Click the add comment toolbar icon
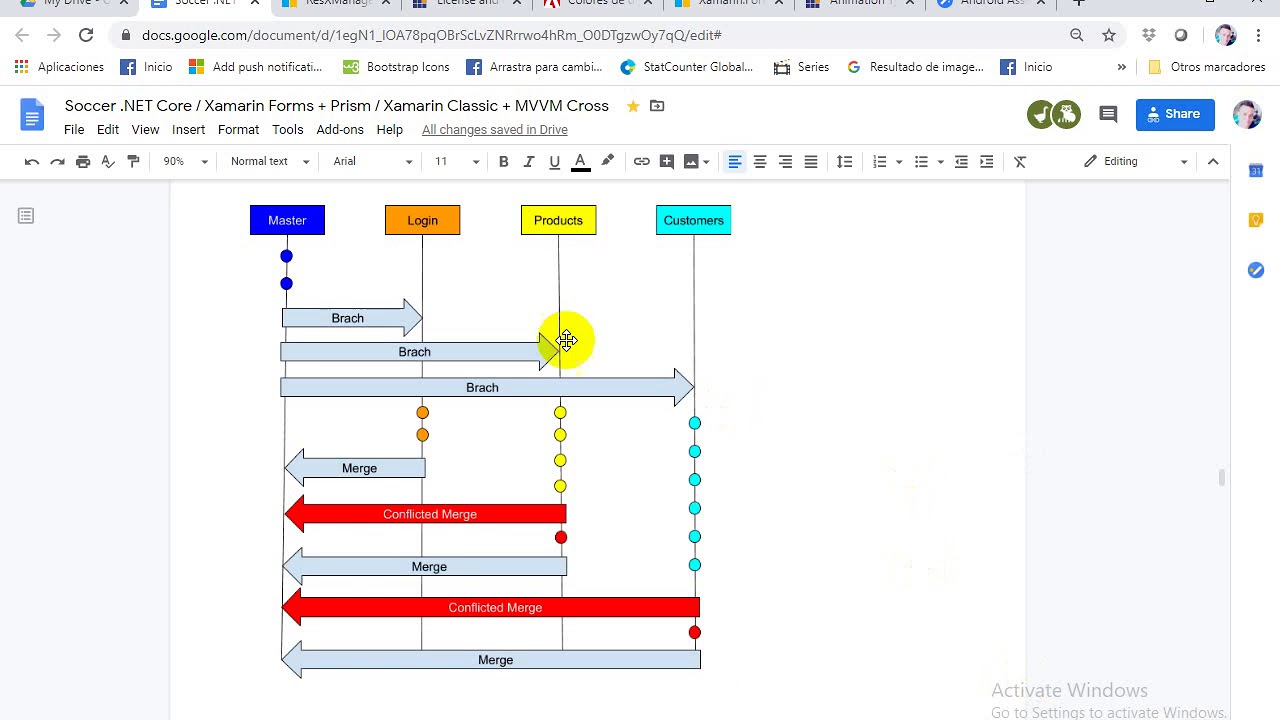Viewport: 1280px width, 720px height. [x=667, y=161]
